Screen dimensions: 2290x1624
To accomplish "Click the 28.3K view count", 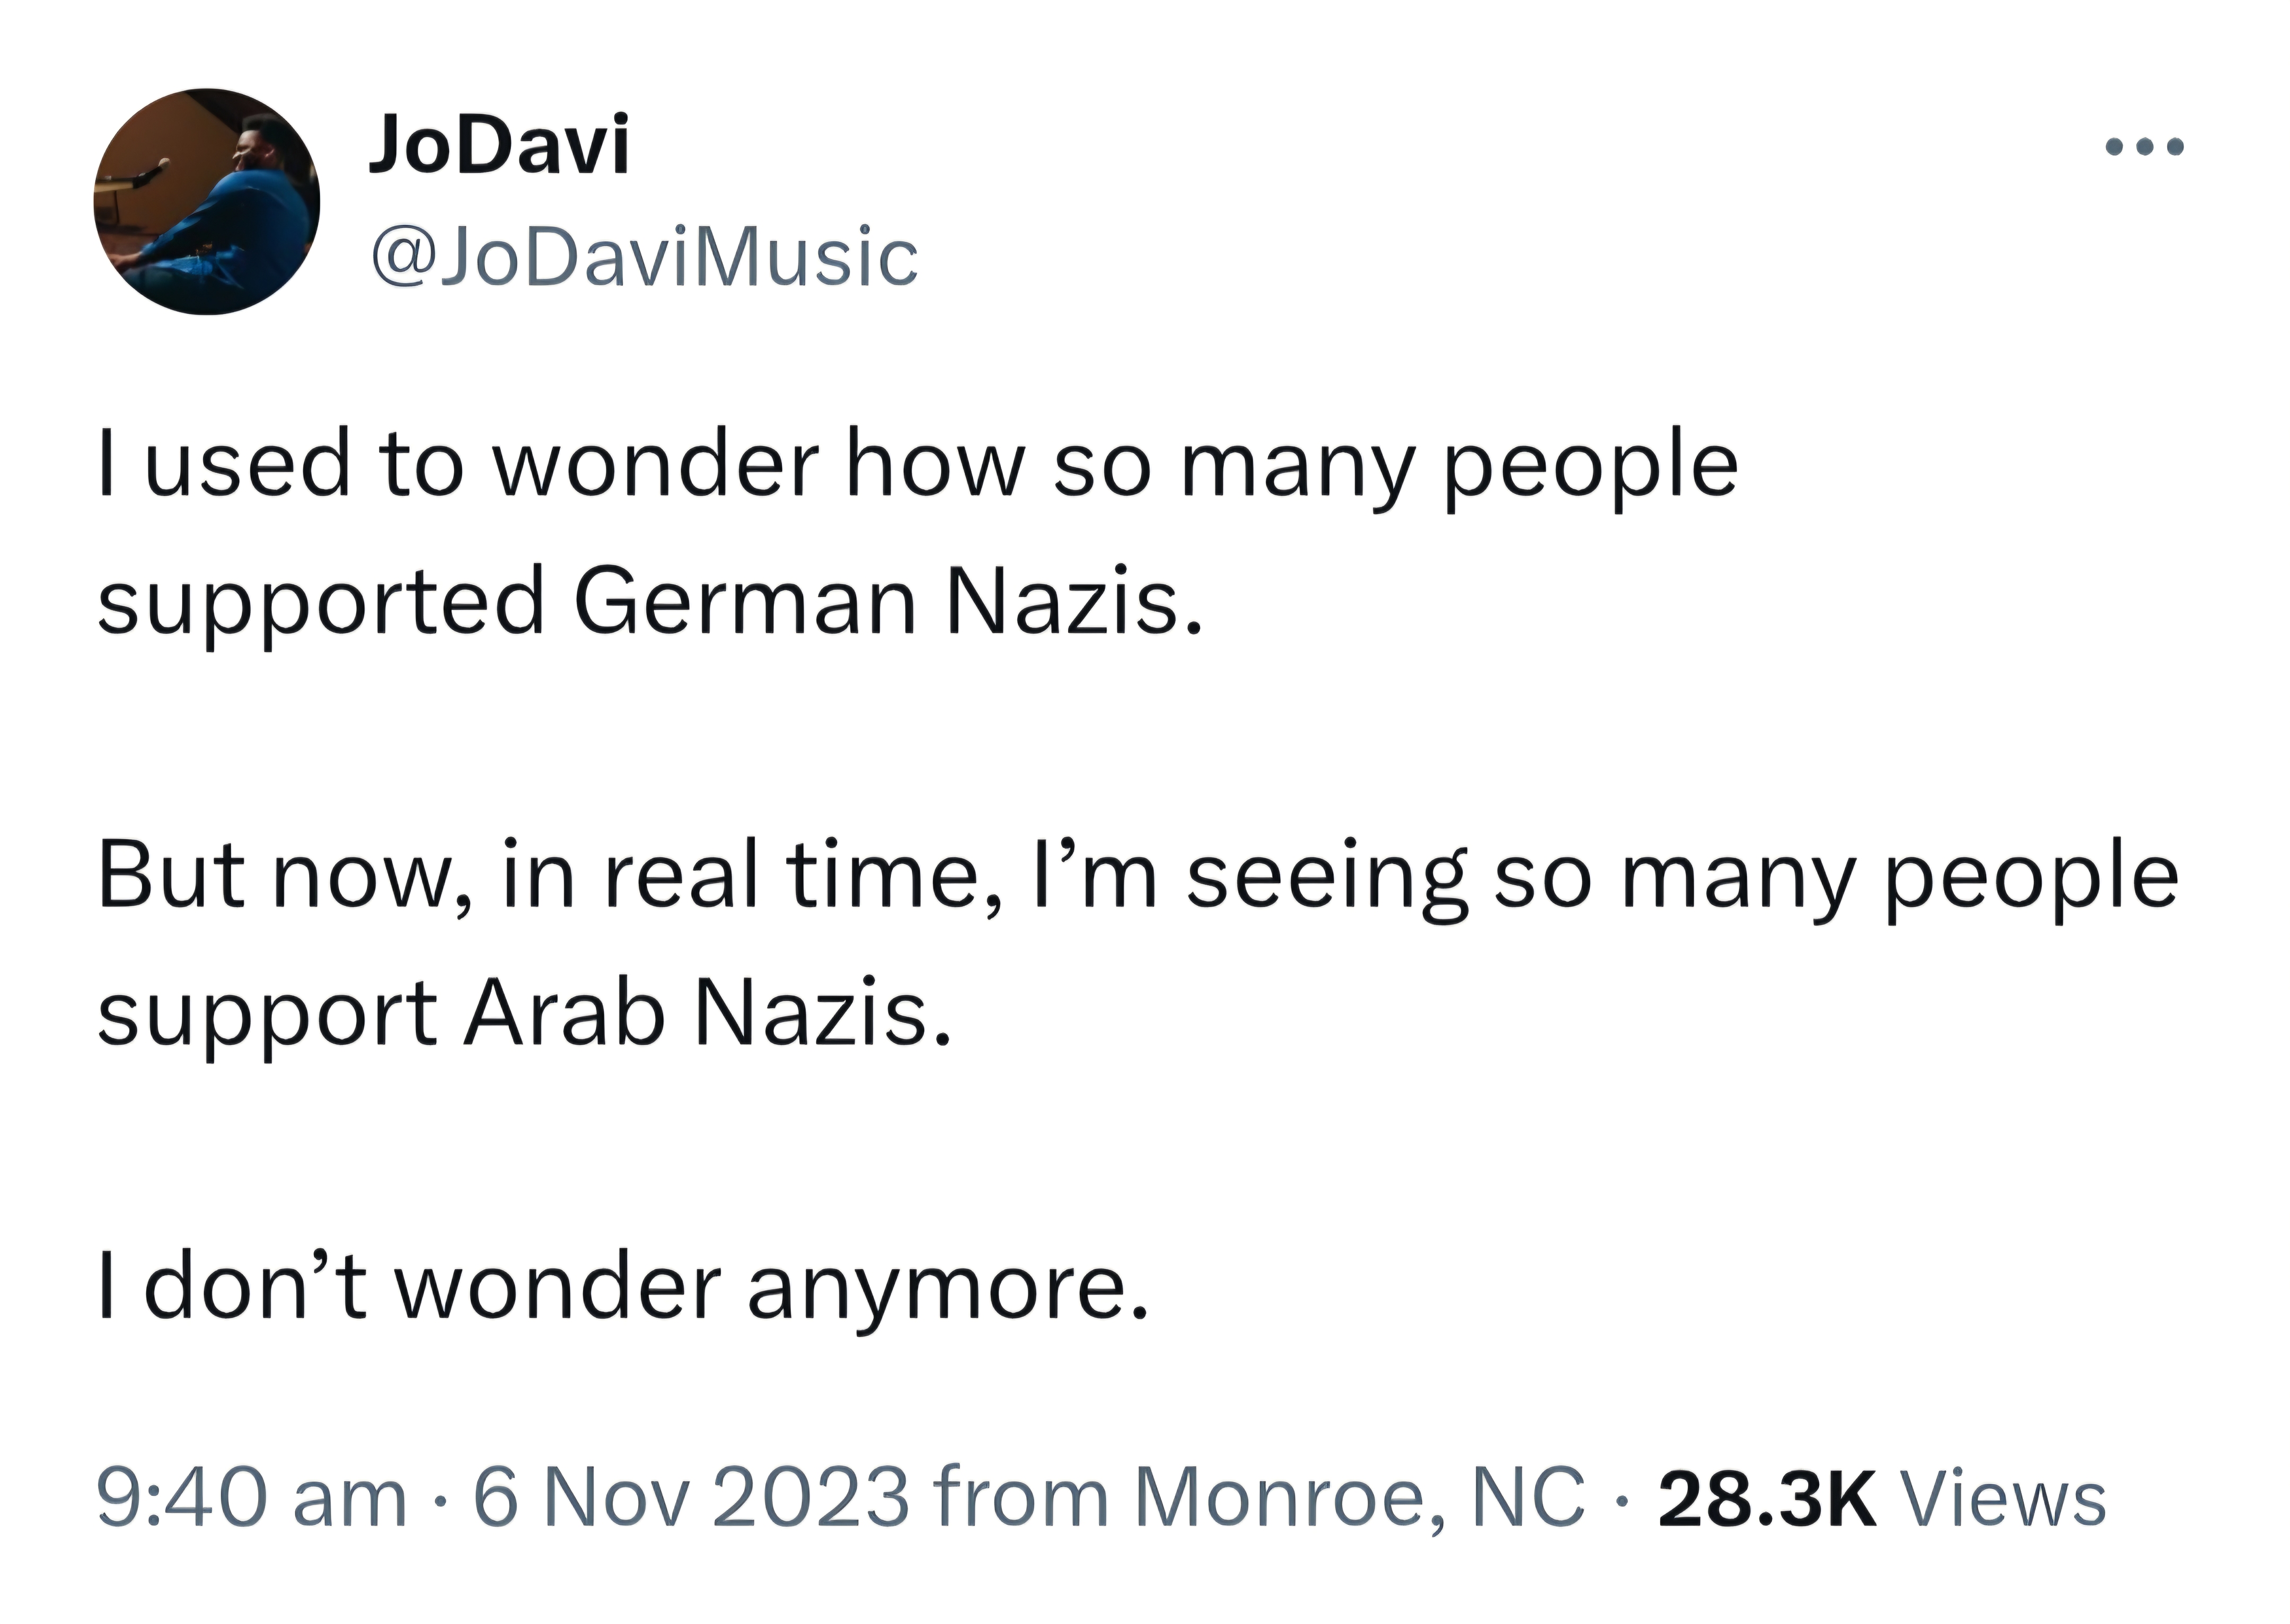I will pyautogui.click(x=1766, y=1497).
